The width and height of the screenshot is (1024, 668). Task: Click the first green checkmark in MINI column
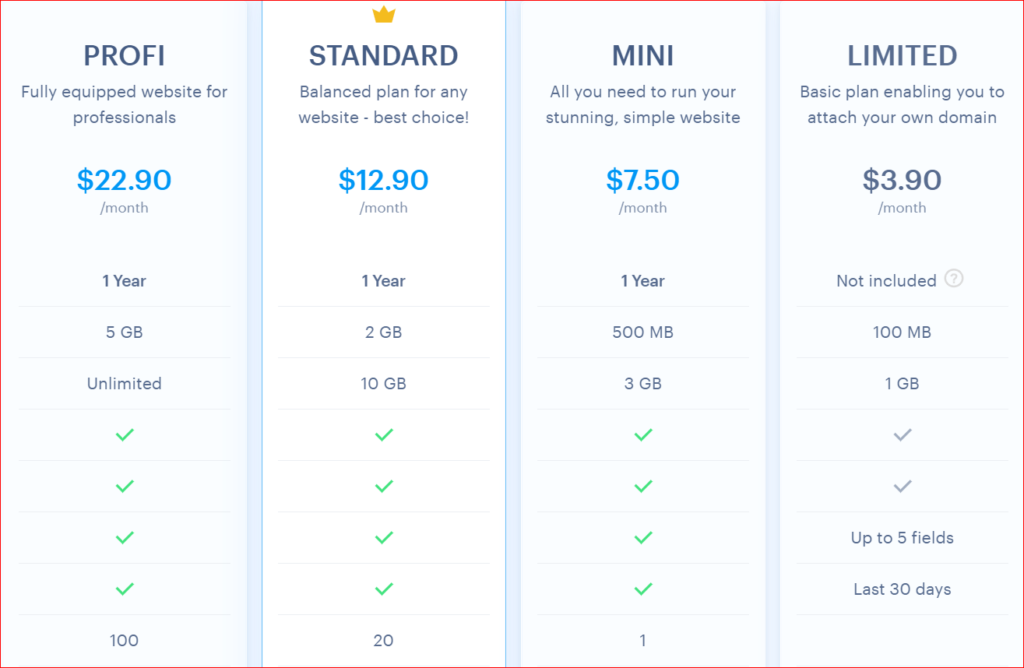coord(643,435)
